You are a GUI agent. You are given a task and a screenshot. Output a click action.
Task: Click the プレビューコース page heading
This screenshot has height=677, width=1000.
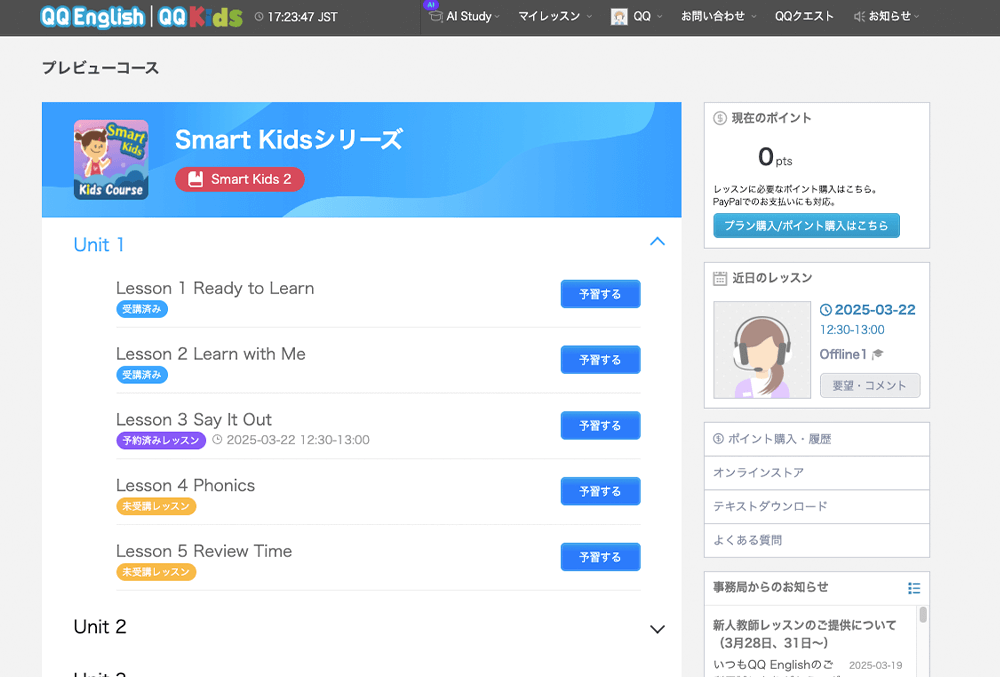100,68
